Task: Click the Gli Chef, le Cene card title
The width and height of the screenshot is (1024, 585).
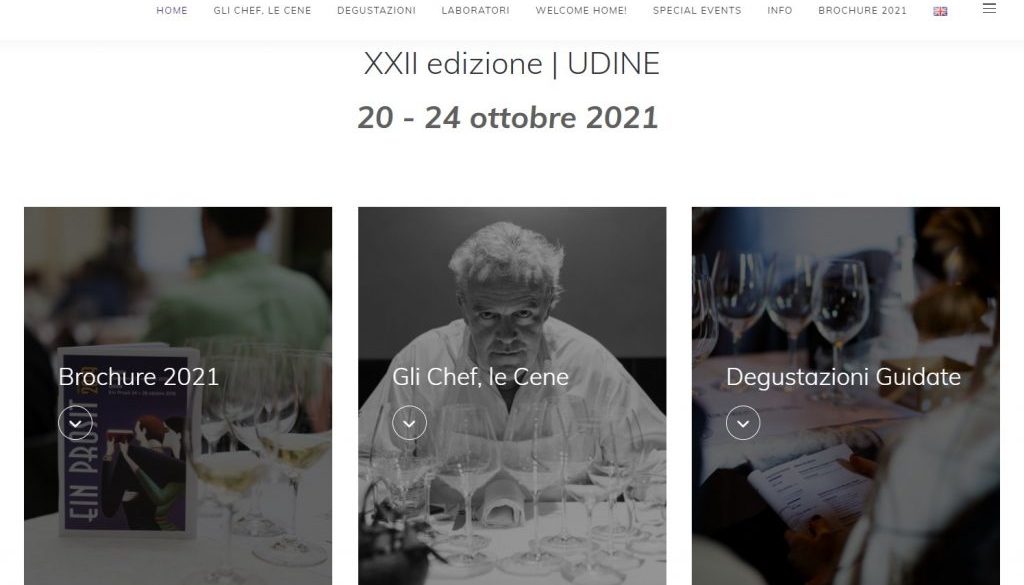Action: [481, 377]
